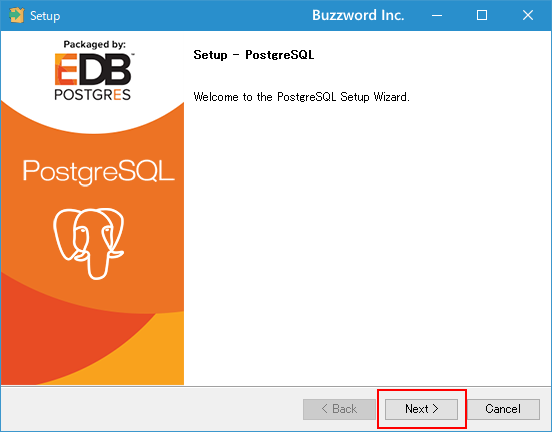Viewport: 552px width, 432px height.
Task: Click the 'Setup' window title text
Action: coord(45,16)
